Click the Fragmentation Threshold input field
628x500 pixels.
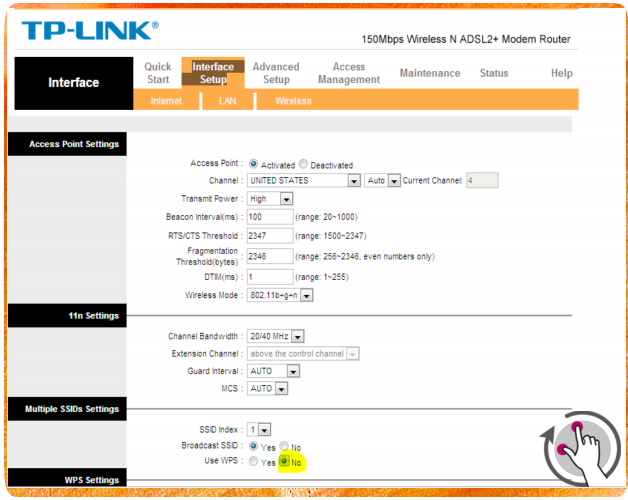coord(270,256)
